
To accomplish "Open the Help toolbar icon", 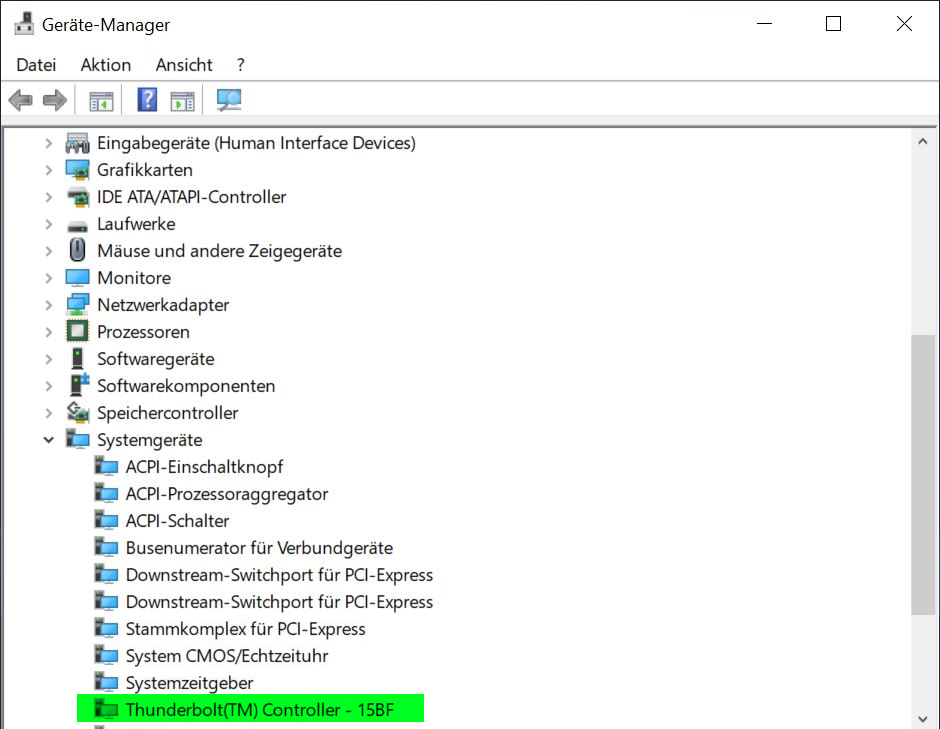I will 147,100.
